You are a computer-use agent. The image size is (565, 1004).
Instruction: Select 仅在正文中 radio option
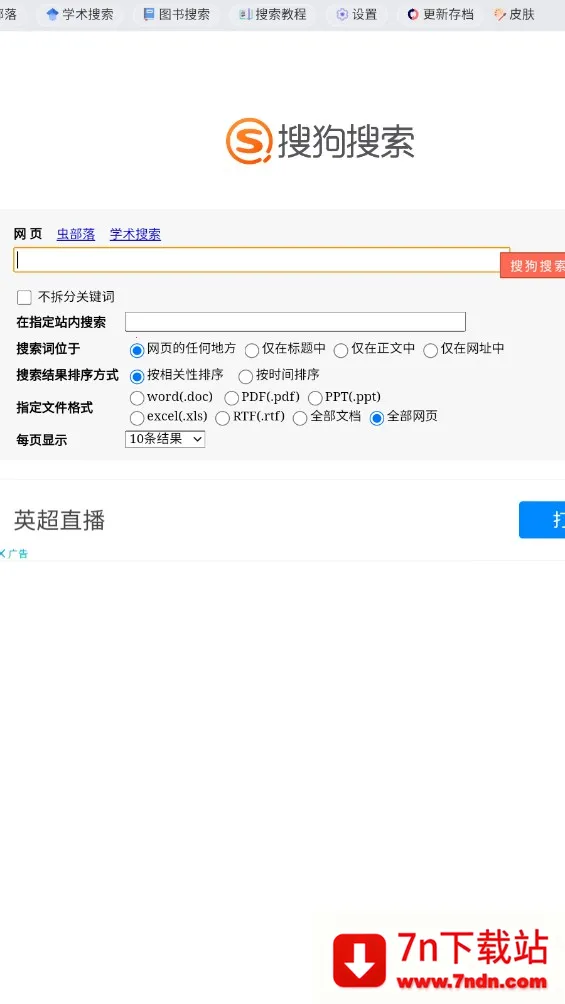[x=341, y=350]
